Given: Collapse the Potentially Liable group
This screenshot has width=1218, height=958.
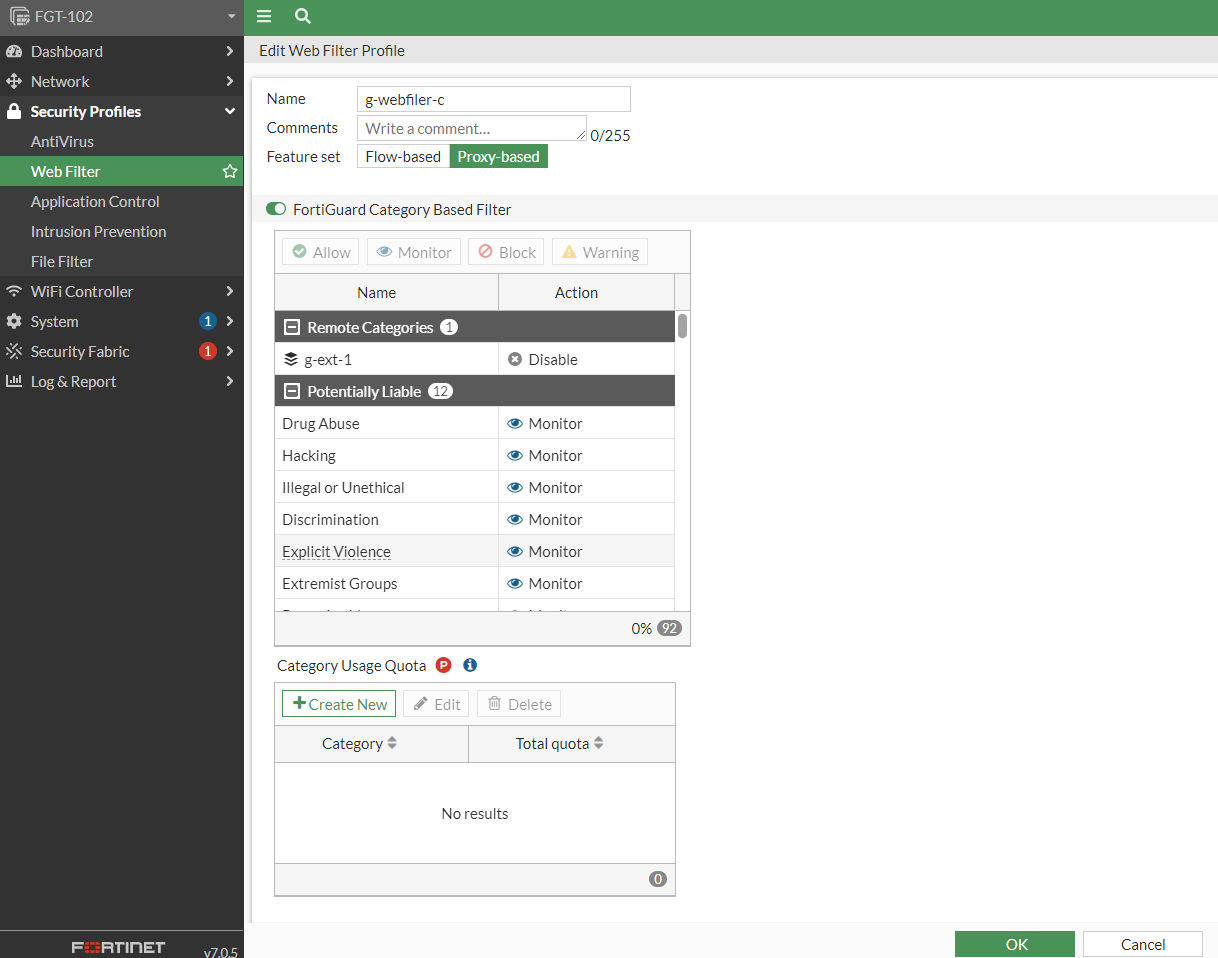Looking at the screenshot, I should [x=292, y=391].
